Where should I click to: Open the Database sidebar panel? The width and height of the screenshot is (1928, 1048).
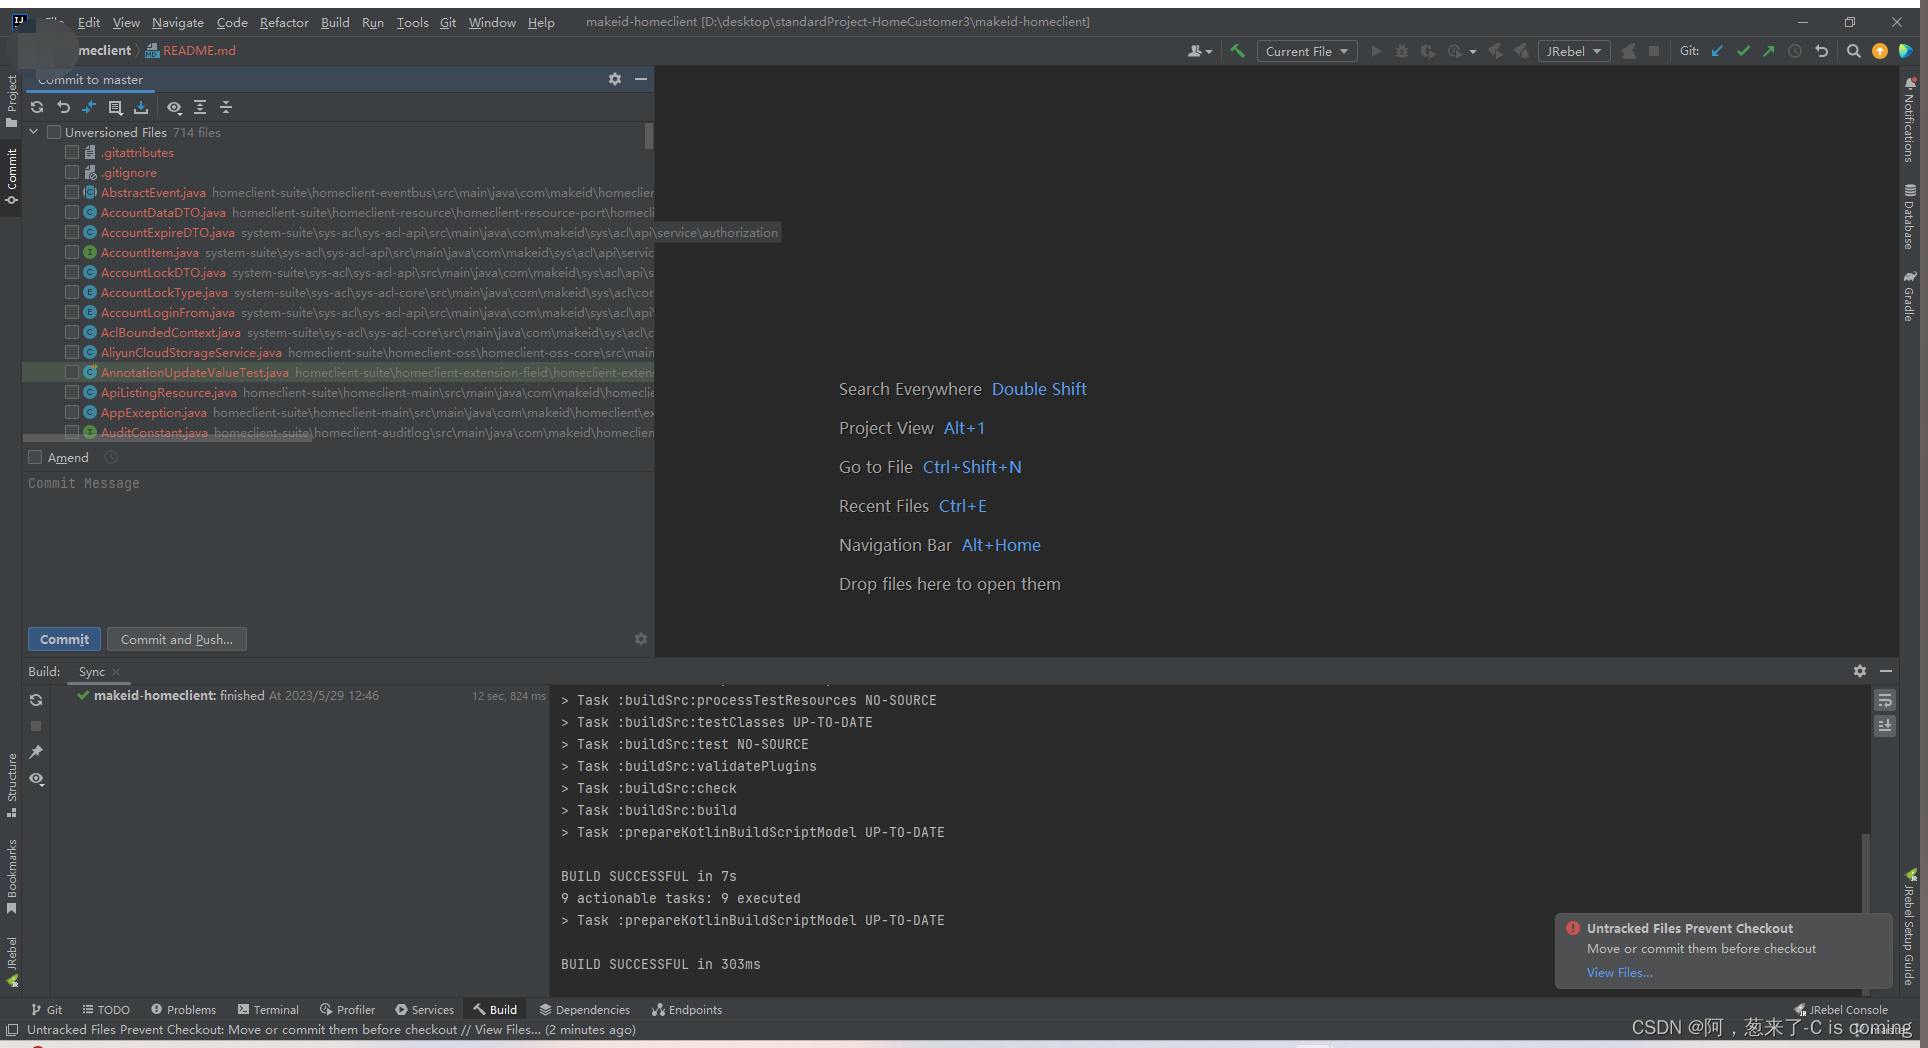[x=1910, y=216]
